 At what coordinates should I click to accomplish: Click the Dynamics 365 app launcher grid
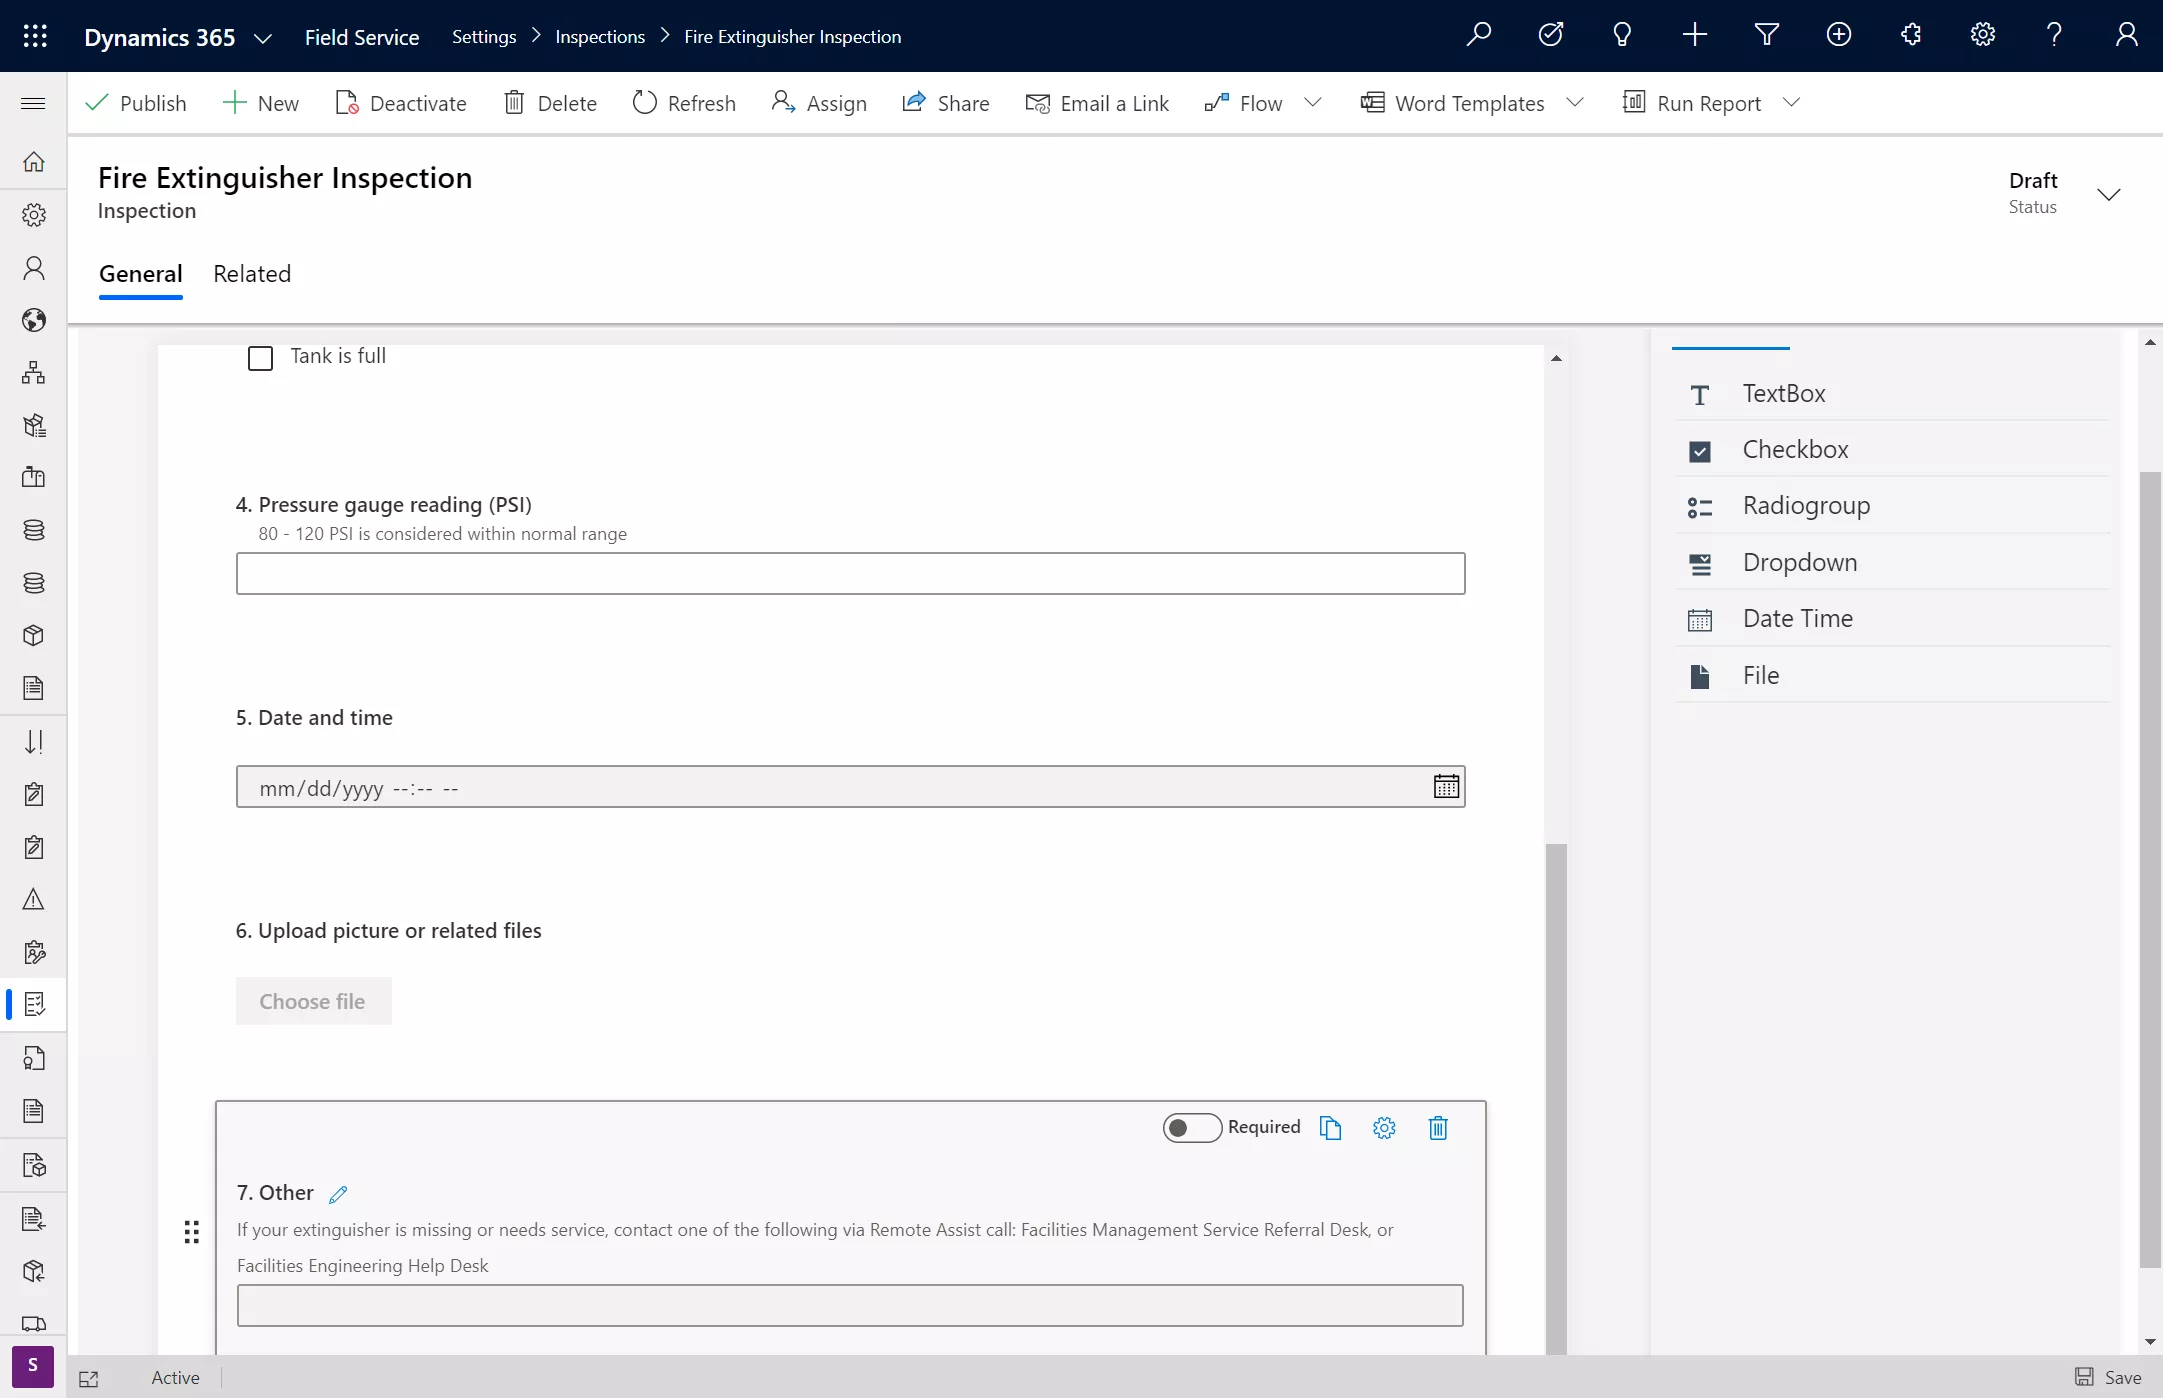point(35,36)
